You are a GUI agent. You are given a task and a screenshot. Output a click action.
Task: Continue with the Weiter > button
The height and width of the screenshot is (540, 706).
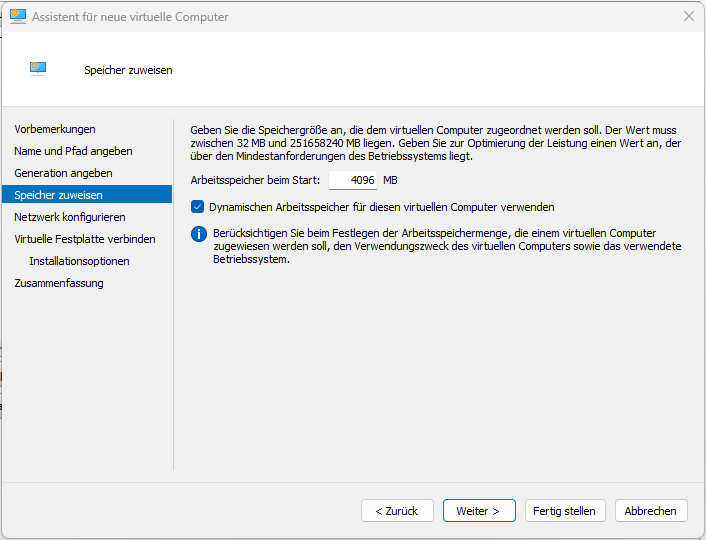(478, 511)
